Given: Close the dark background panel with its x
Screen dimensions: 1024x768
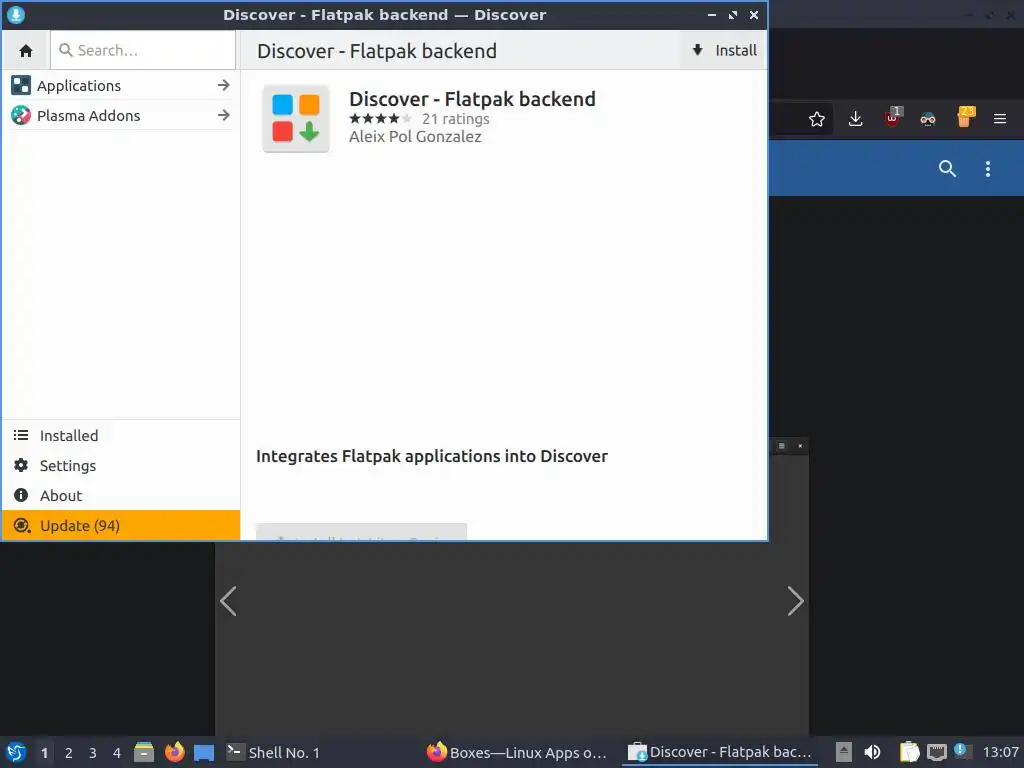Looking at the screenshot, I should [800, 446].
